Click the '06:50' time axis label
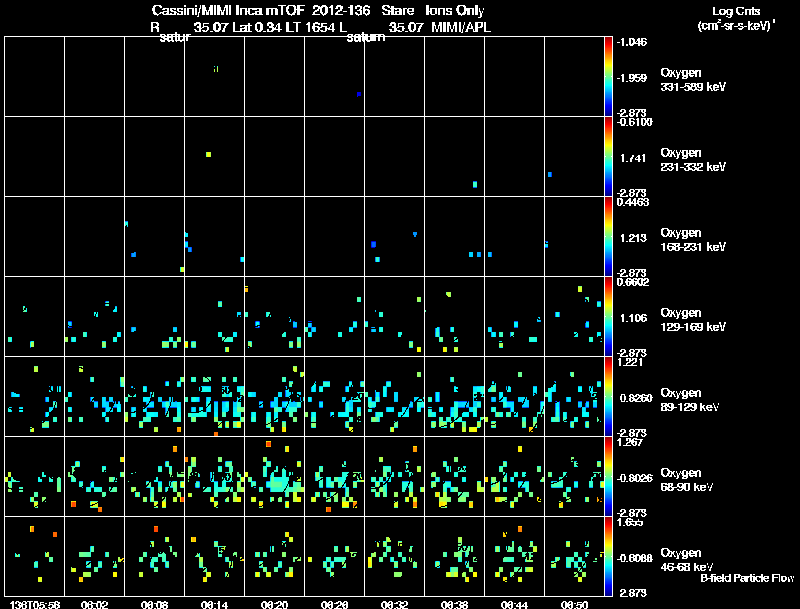The image size is (800, 609). click(574, 604)
